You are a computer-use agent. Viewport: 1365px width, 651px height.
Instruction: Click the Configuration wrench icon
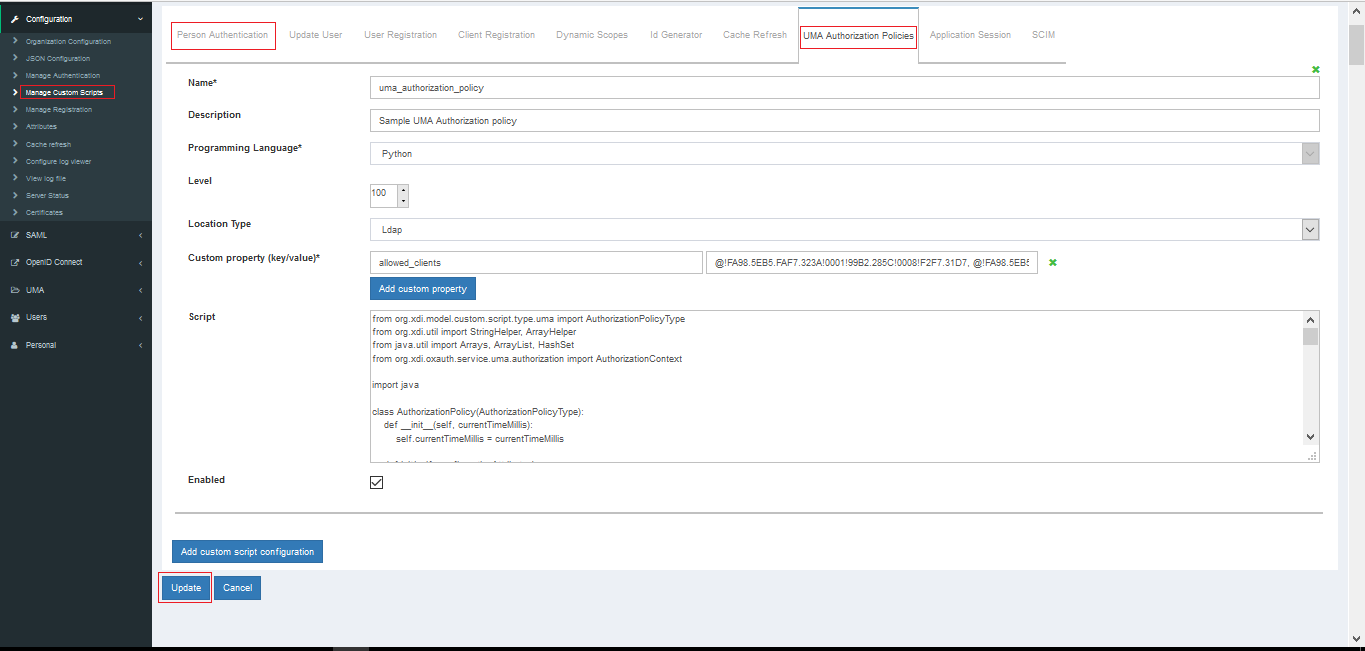click(x=15, y=19)
